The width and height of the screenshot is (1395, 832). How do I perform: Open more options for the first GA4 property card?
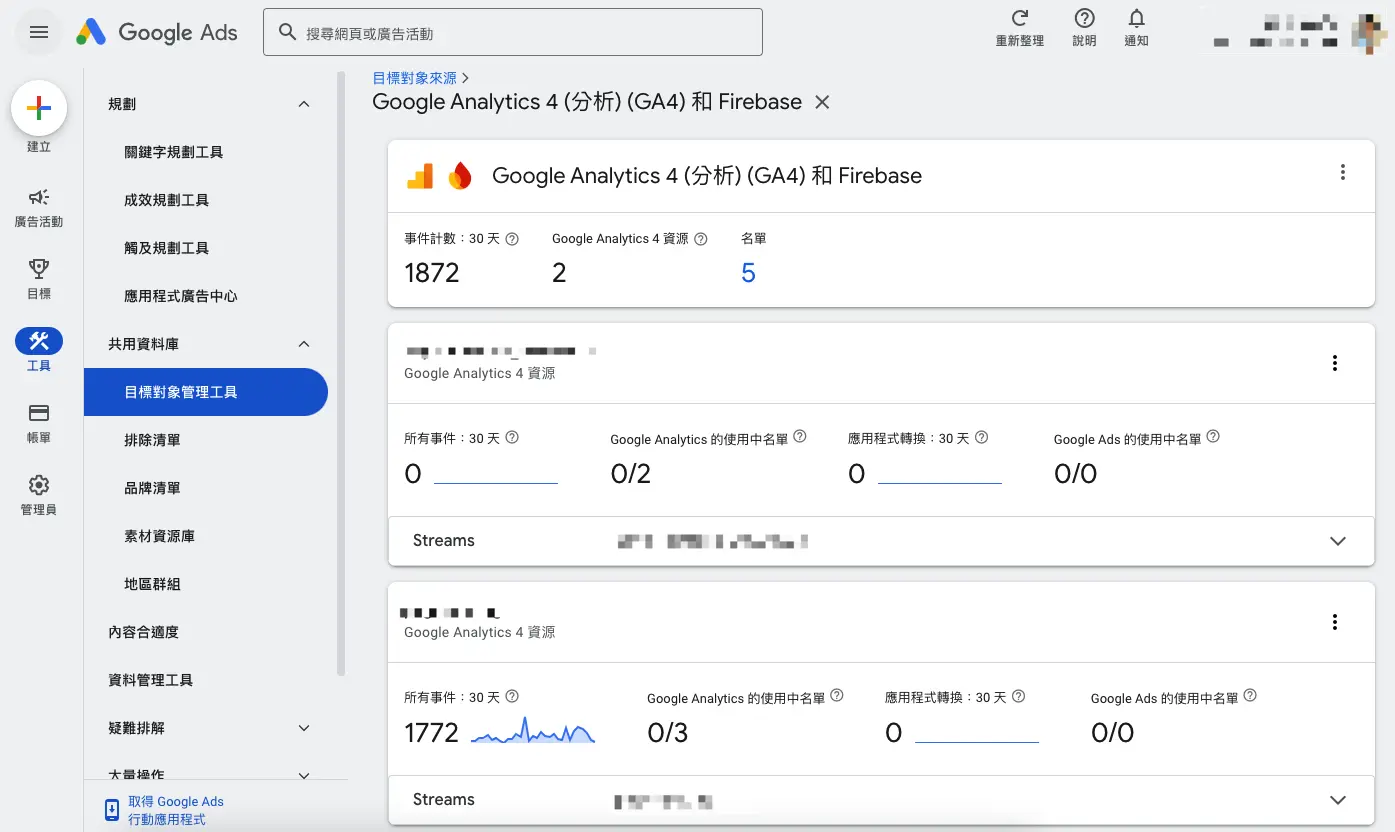pos(1335,363)
